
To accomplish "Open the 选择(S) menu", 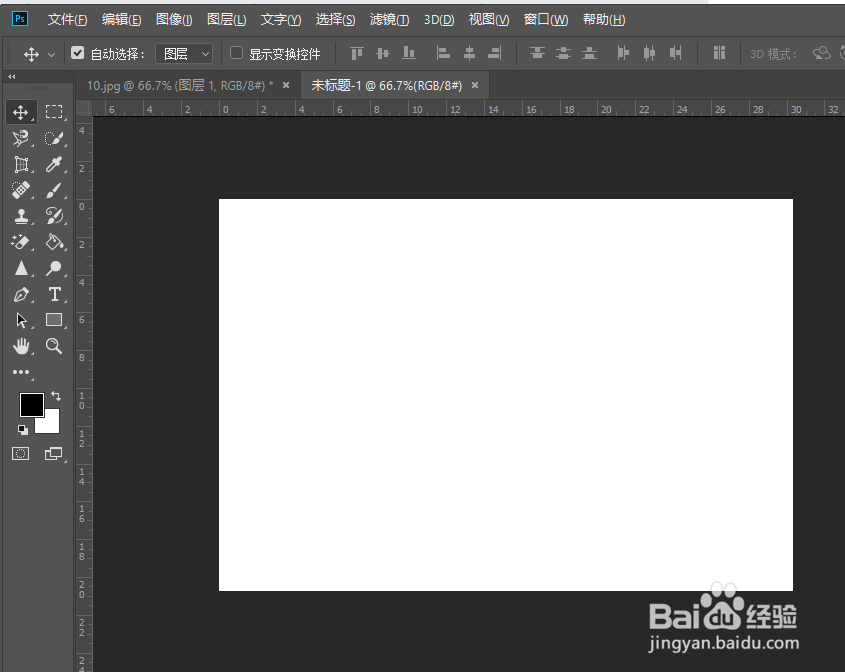I will coord(335,20).
